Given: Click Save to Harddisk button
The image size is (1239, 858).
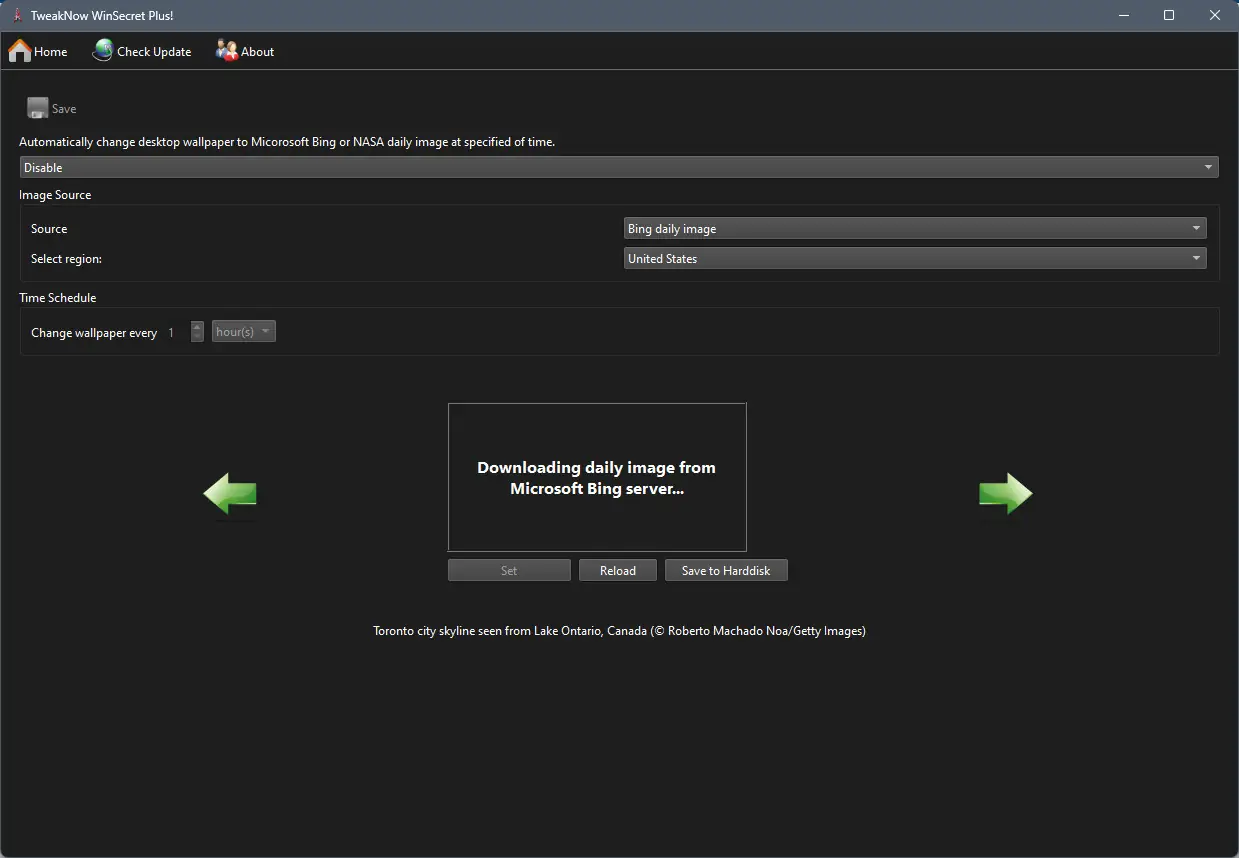Looking at the screenshot, I should [726, 570].
